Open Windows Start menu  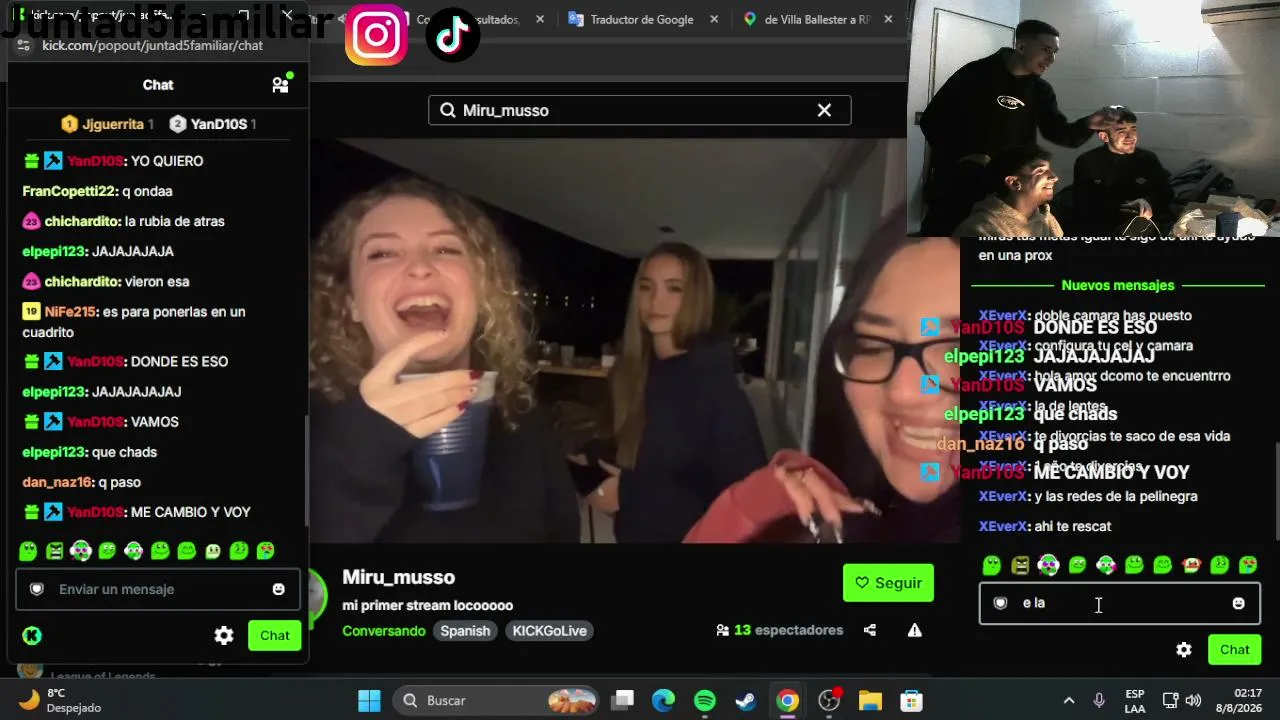[369, 700]
